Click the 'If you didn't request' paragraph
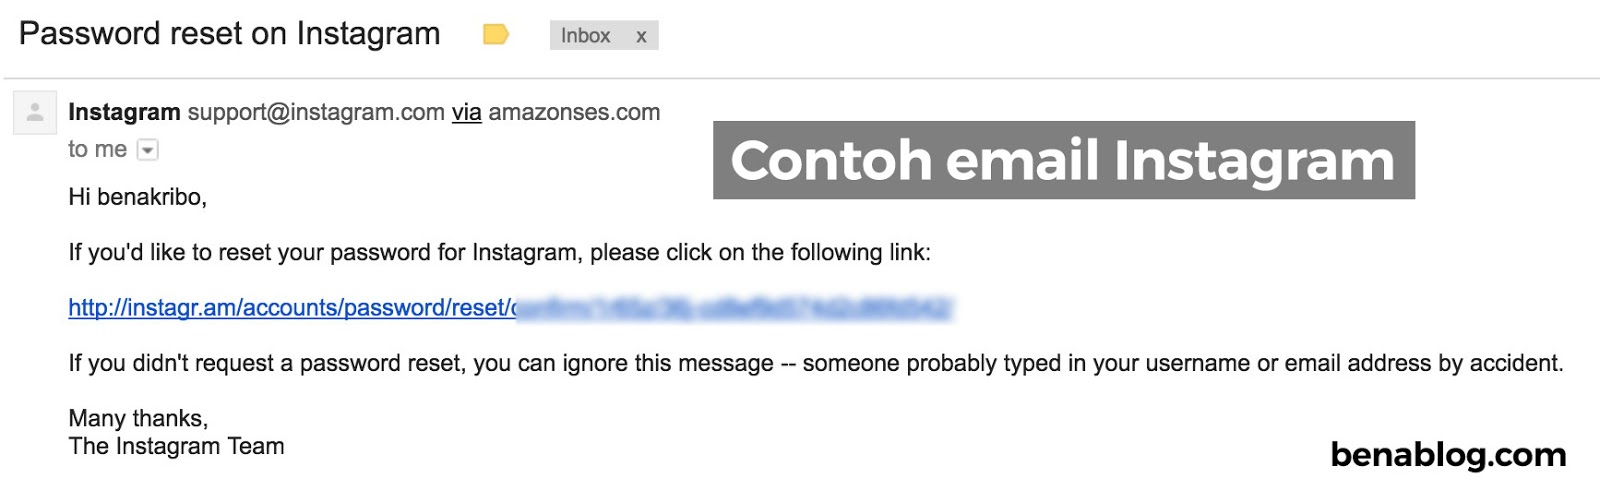This screenshot has width=1600, height=491. point(815,363)
